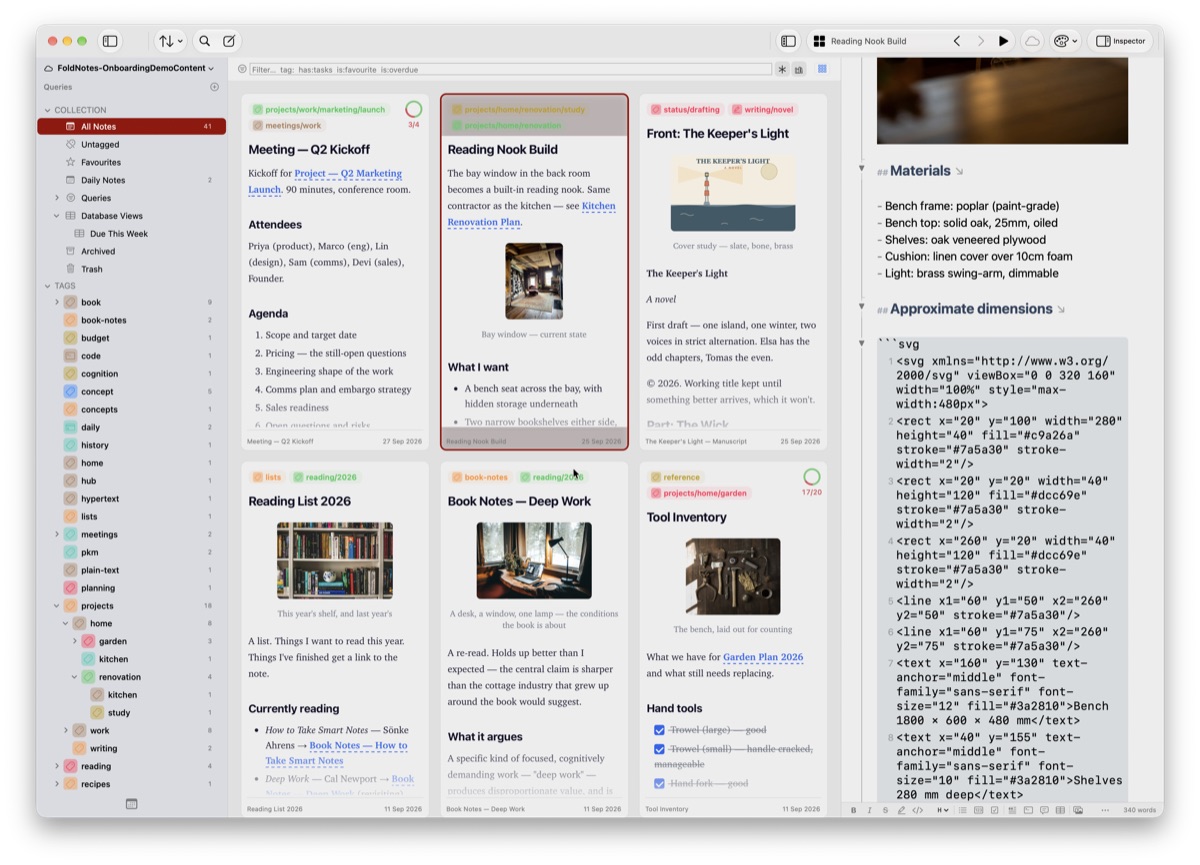
Task: Open the heading level dropdown
Action: click(943, 810)
